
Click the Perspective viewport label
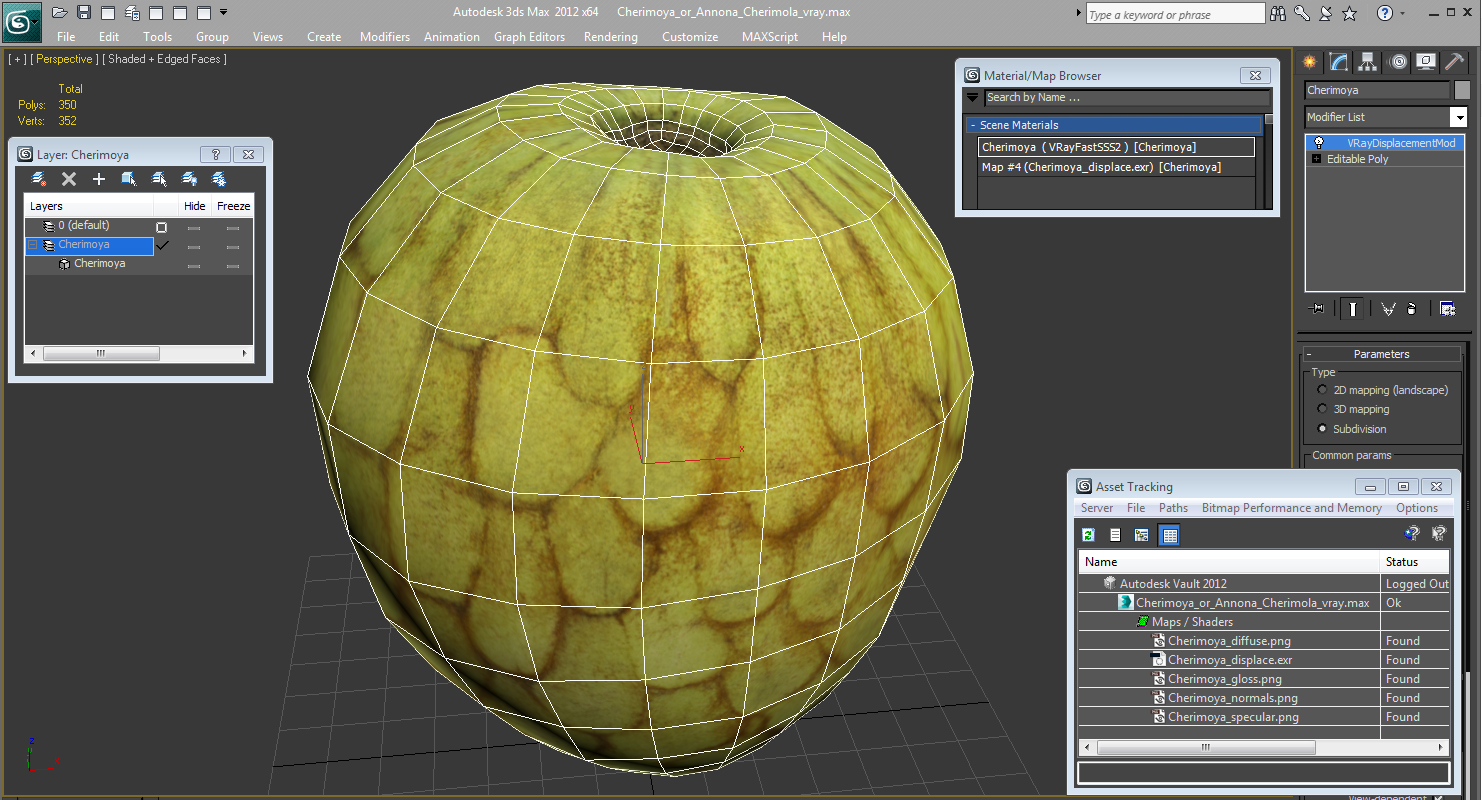(x=65, y=59)
